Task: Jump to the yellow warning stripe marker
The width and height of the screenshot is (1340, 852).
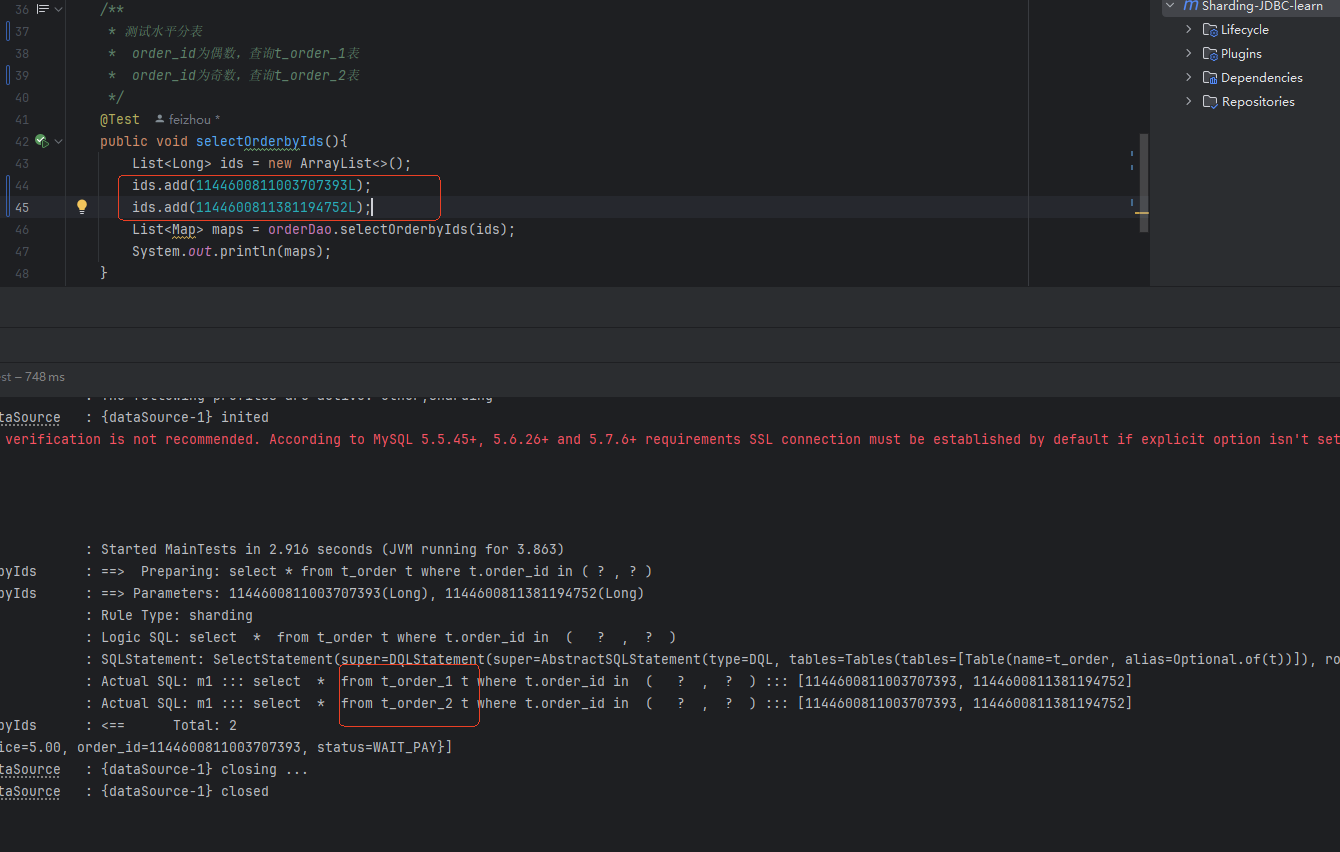Action: pos(1141,212)
